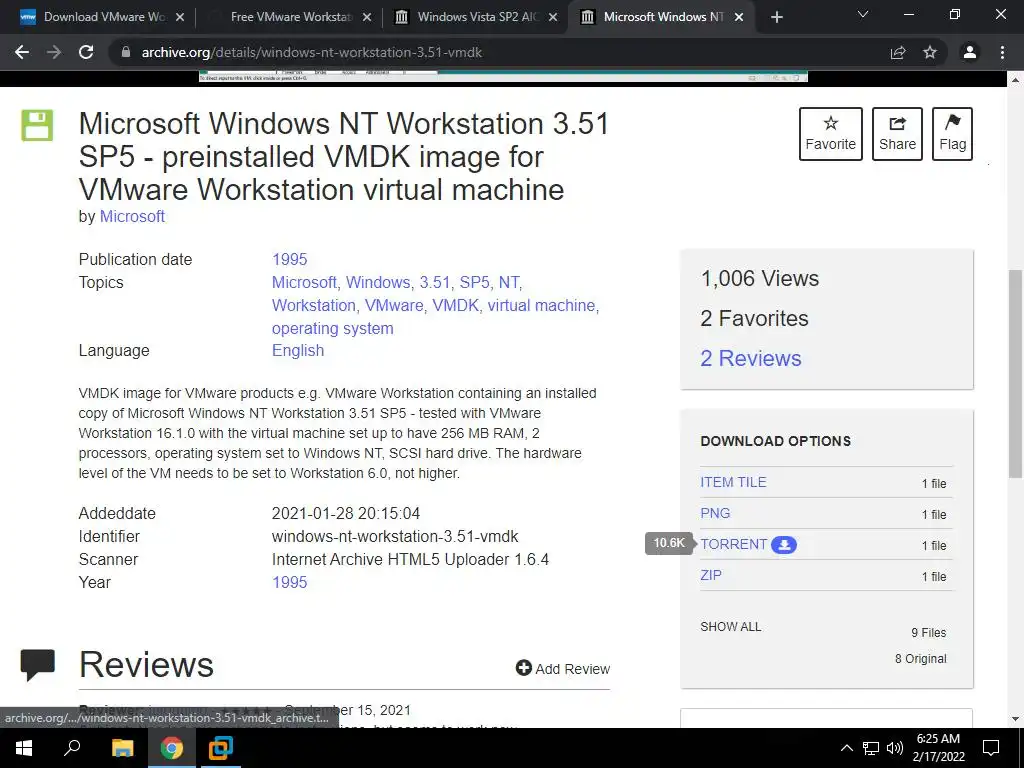This screenshot has width=1024, height=768.
Task: Download the PNG file
Action: pos(715,513)
